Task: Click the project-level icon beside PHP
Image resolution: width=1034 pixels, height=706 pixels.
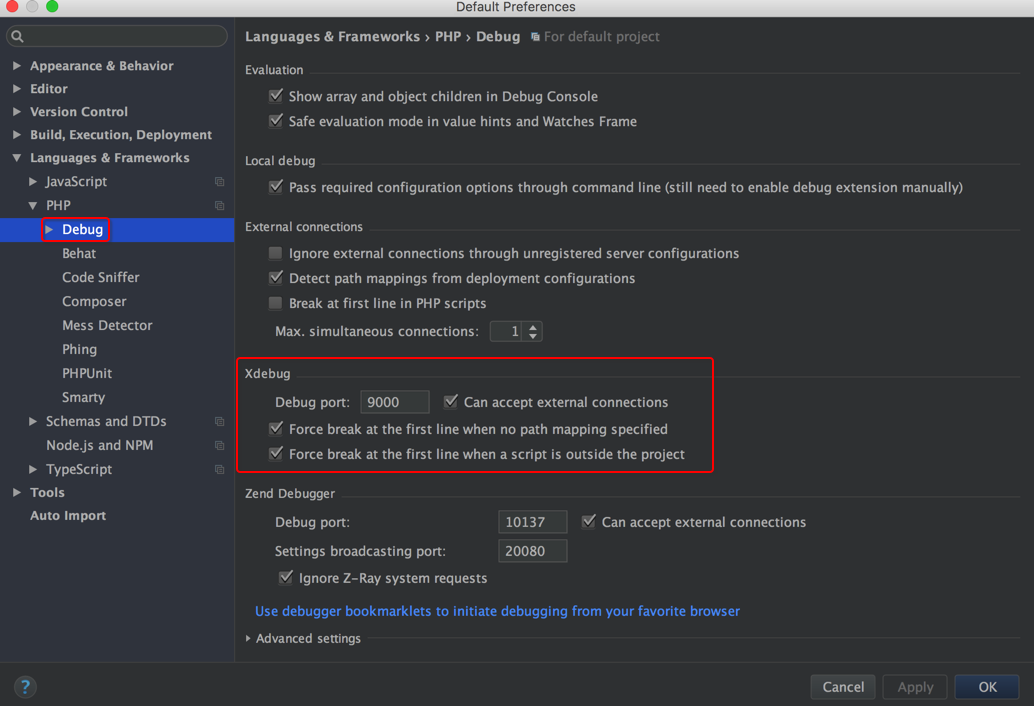Action: [x=219, y=206]
